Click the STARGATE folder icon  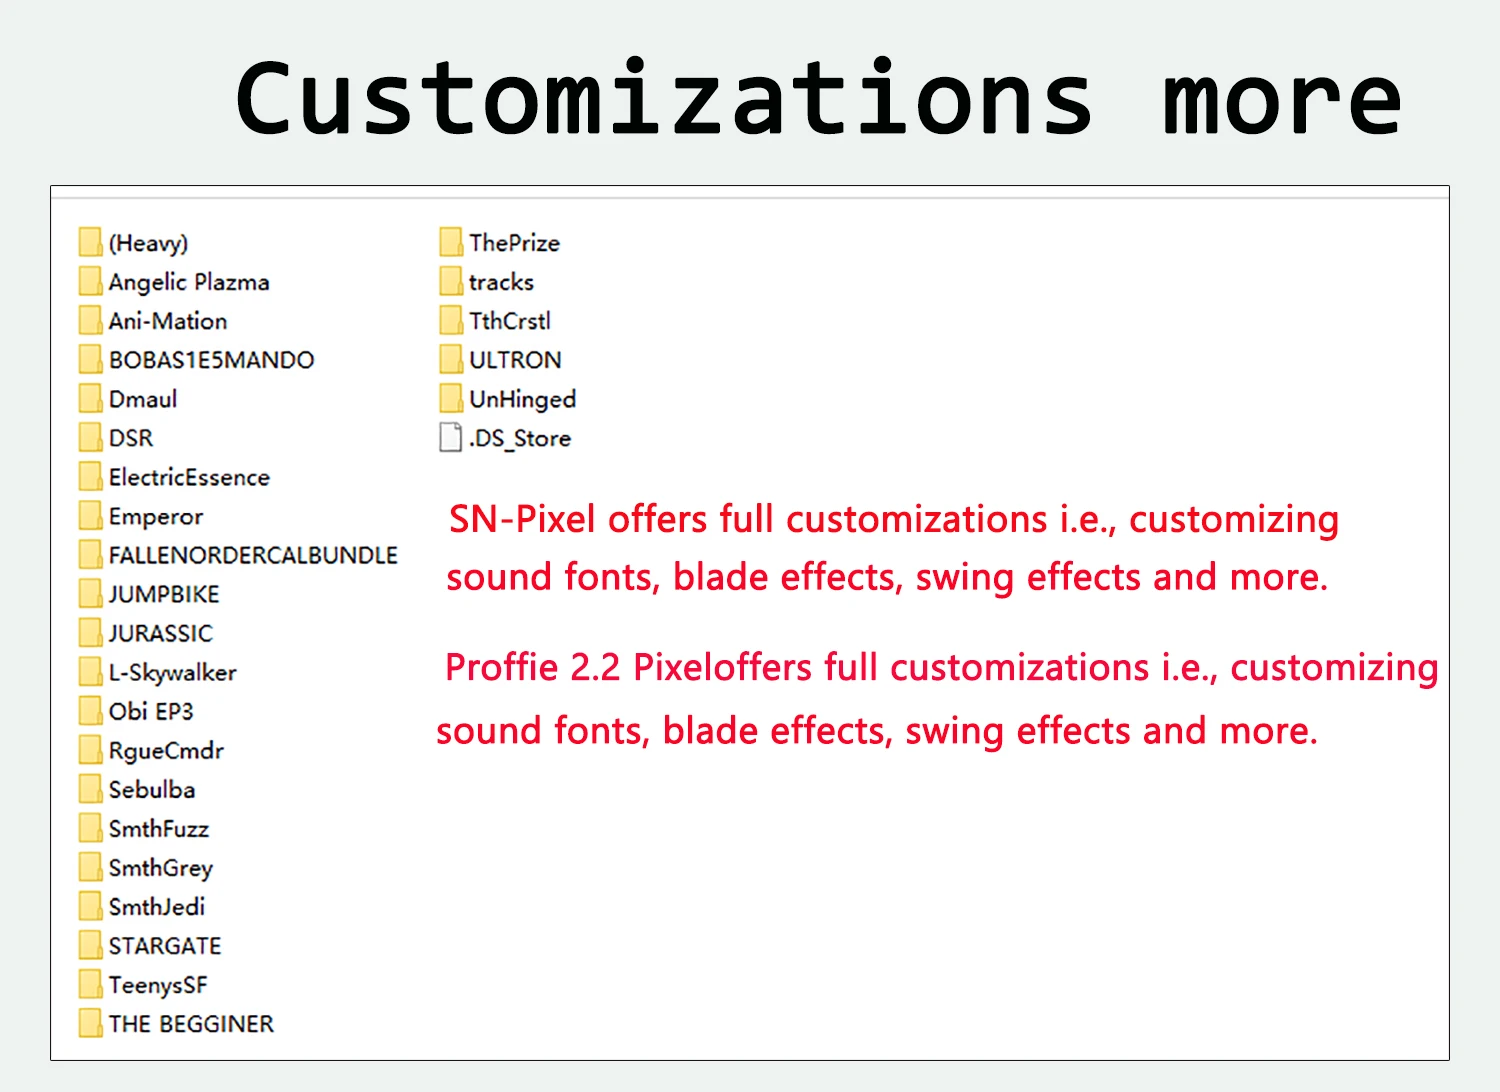pos(90,945)
